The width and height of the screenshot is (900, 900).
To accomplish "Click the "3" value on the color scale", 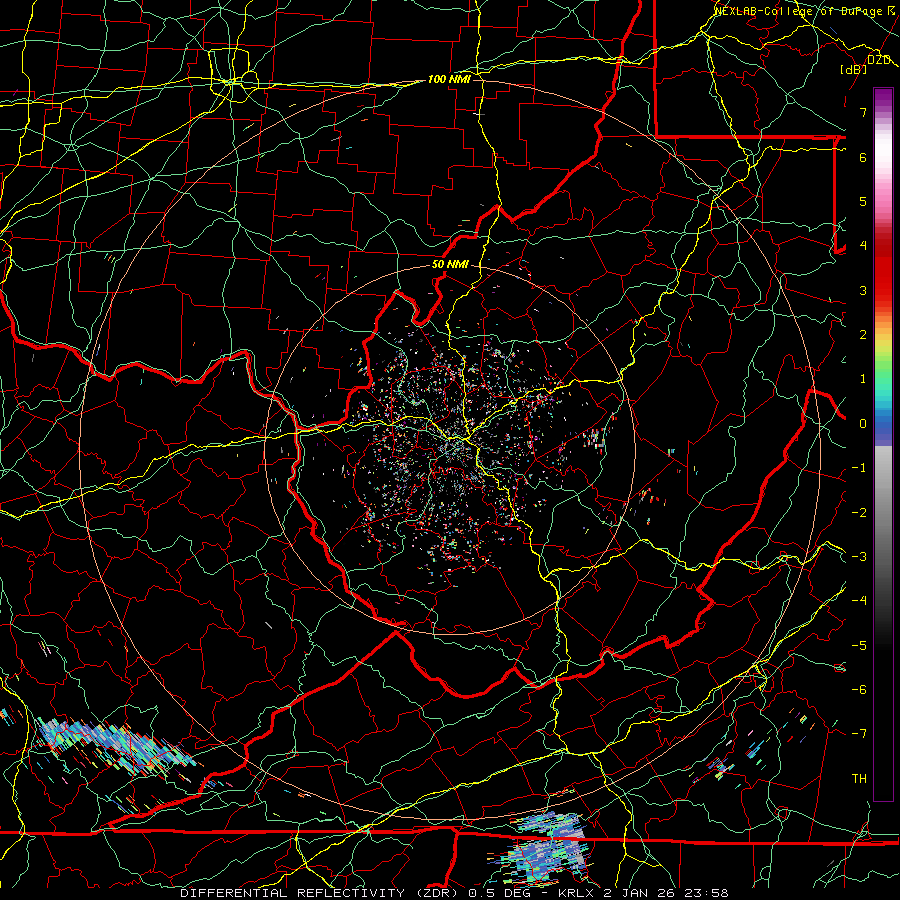I will (863, 290).
